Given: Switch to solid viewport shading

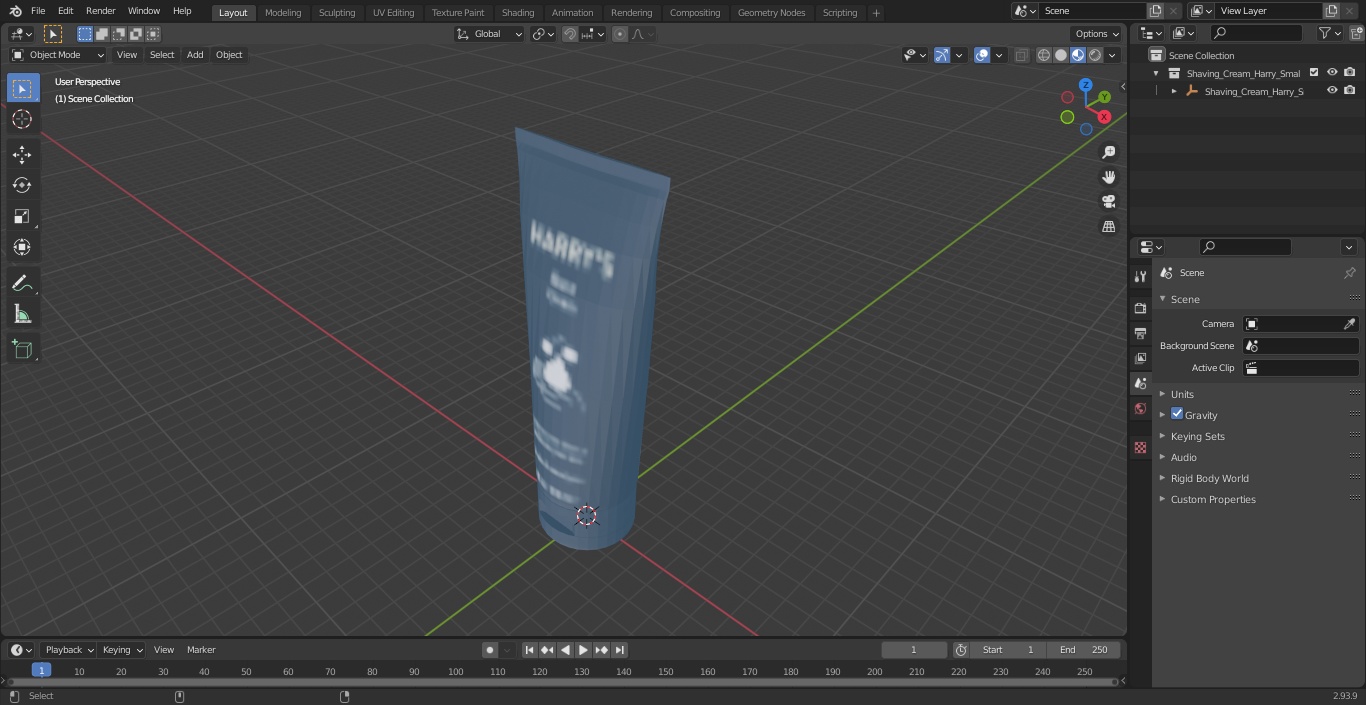Looking at the screenshot, I should point(1061,55).
